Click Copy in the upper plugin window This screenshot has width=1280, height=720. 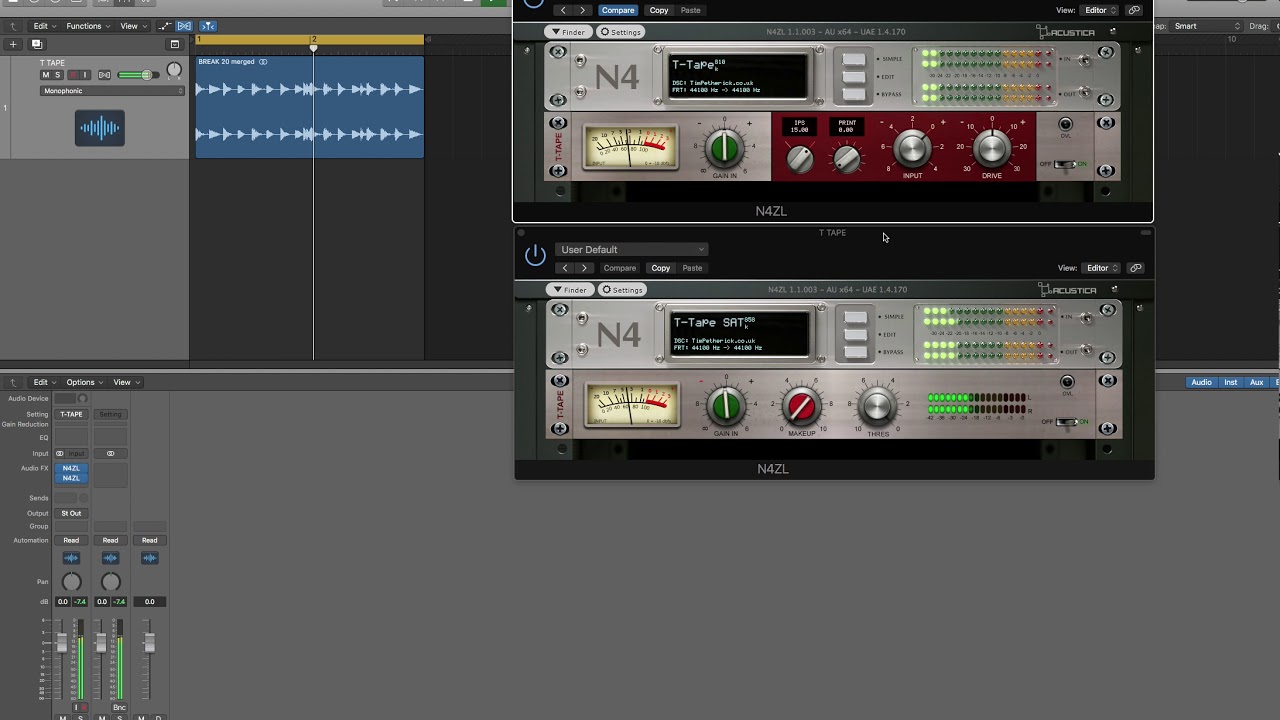pyautogui.click(x=659, y=10)
